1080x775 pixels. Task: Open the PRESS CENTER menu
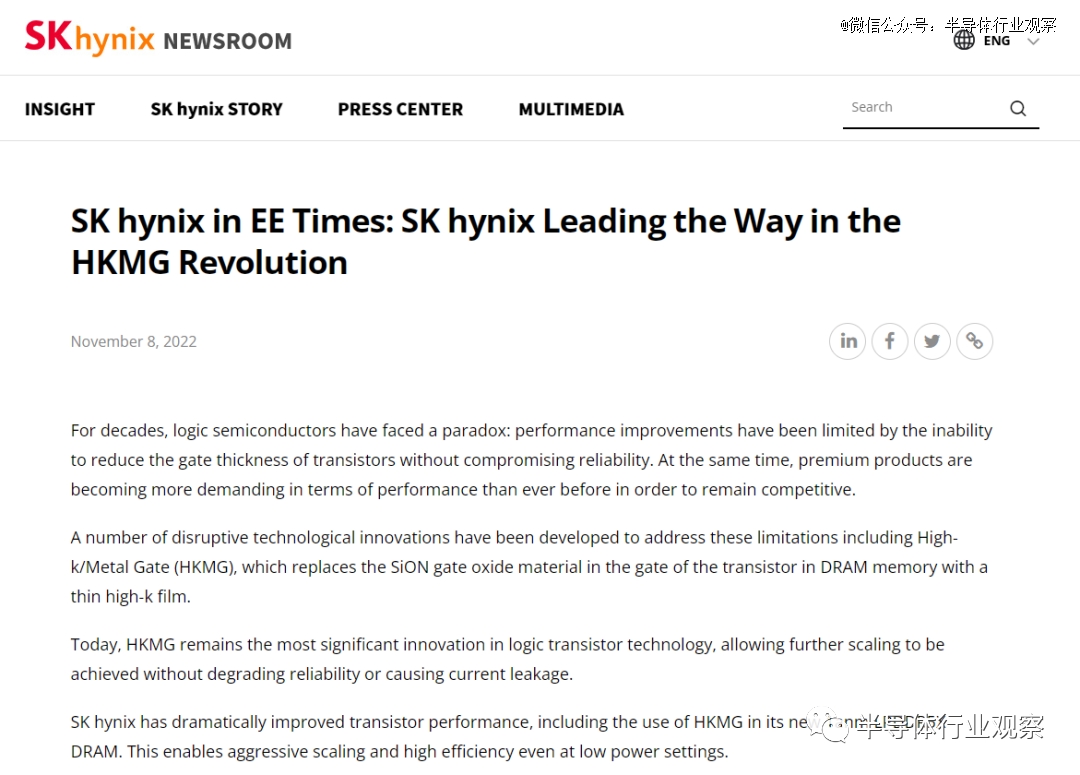pyautogui.click(x=400, y=109)
